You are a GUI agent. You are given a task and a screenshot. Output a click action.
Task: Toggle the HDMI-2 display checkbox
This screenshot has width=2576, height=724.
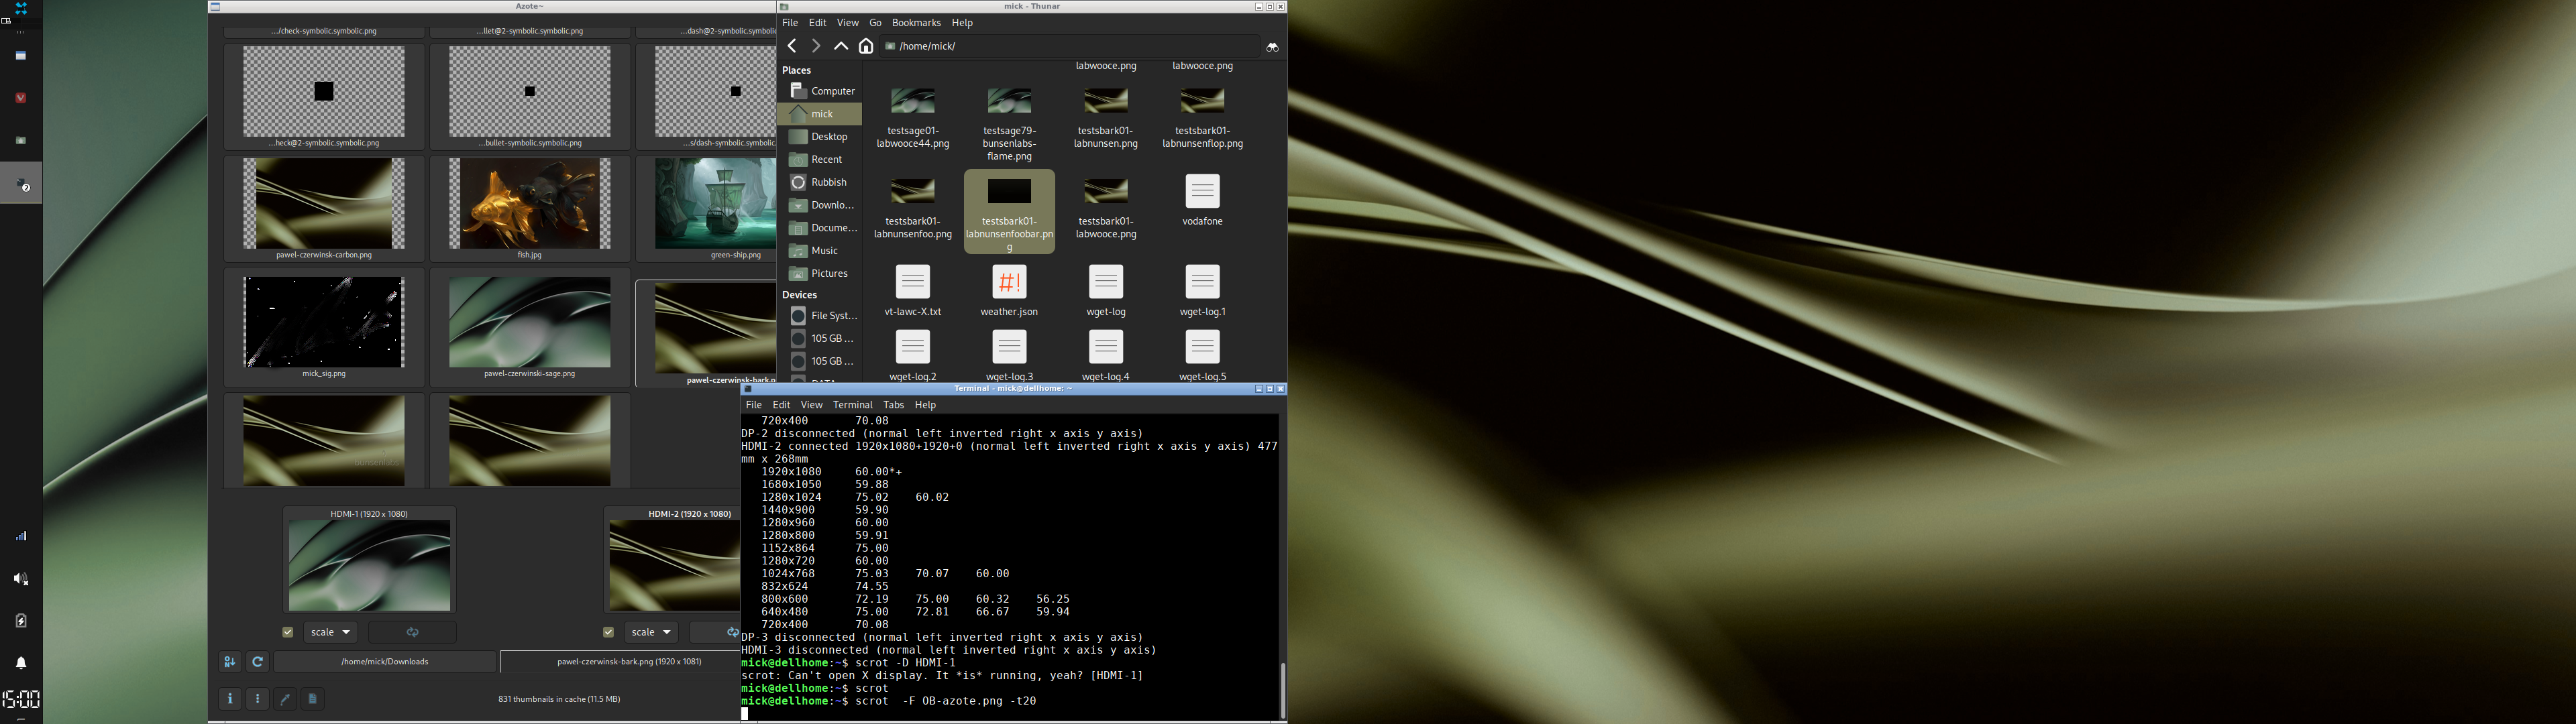click(x=608, y=632)
